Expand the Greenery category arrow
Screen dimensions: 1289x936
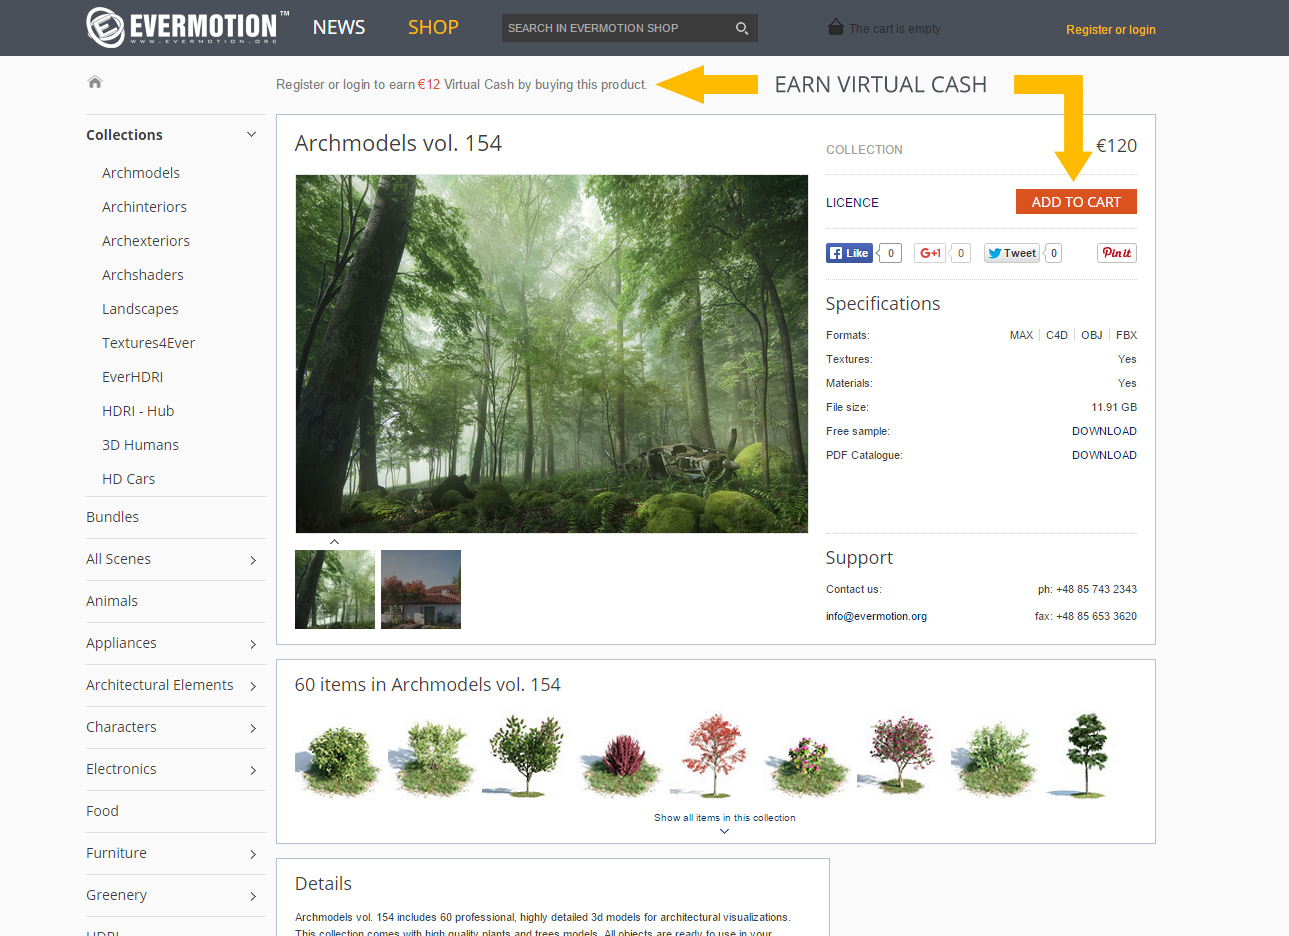click(x=253, y=896)
